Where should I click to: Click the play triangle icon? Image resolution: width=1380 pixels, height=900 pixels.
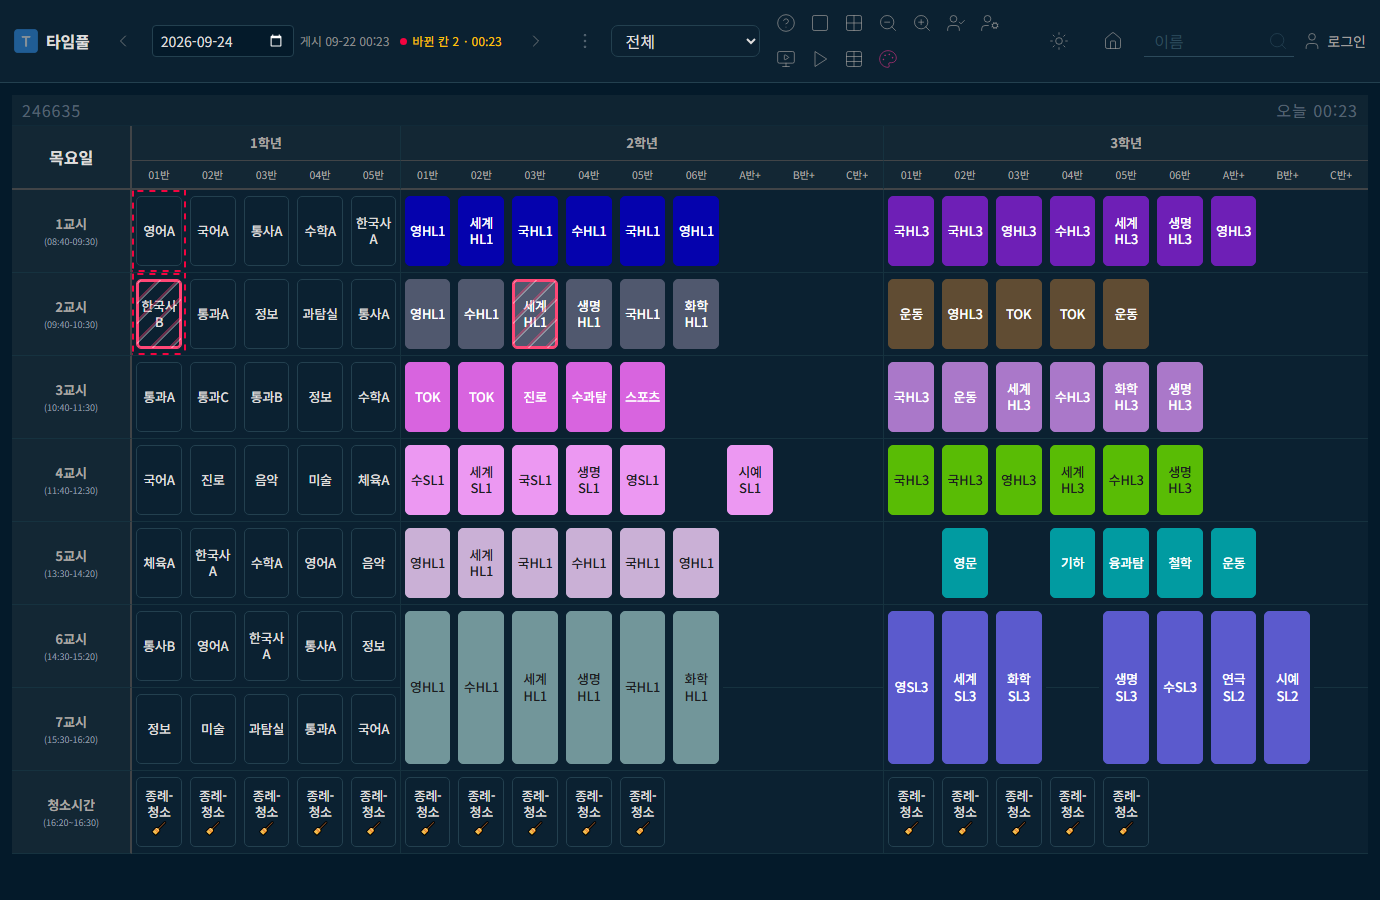coord(820,59)
